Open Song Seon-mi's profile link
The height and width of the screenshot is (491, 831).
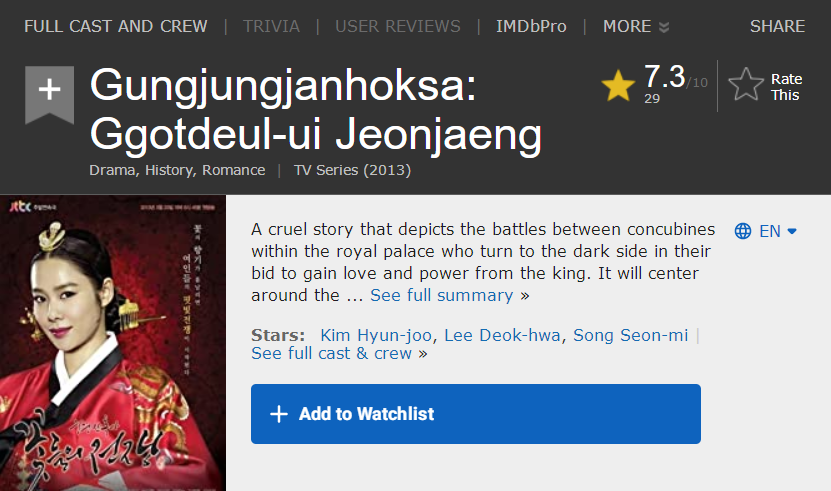pyautogui.click(x=630, y=335)
